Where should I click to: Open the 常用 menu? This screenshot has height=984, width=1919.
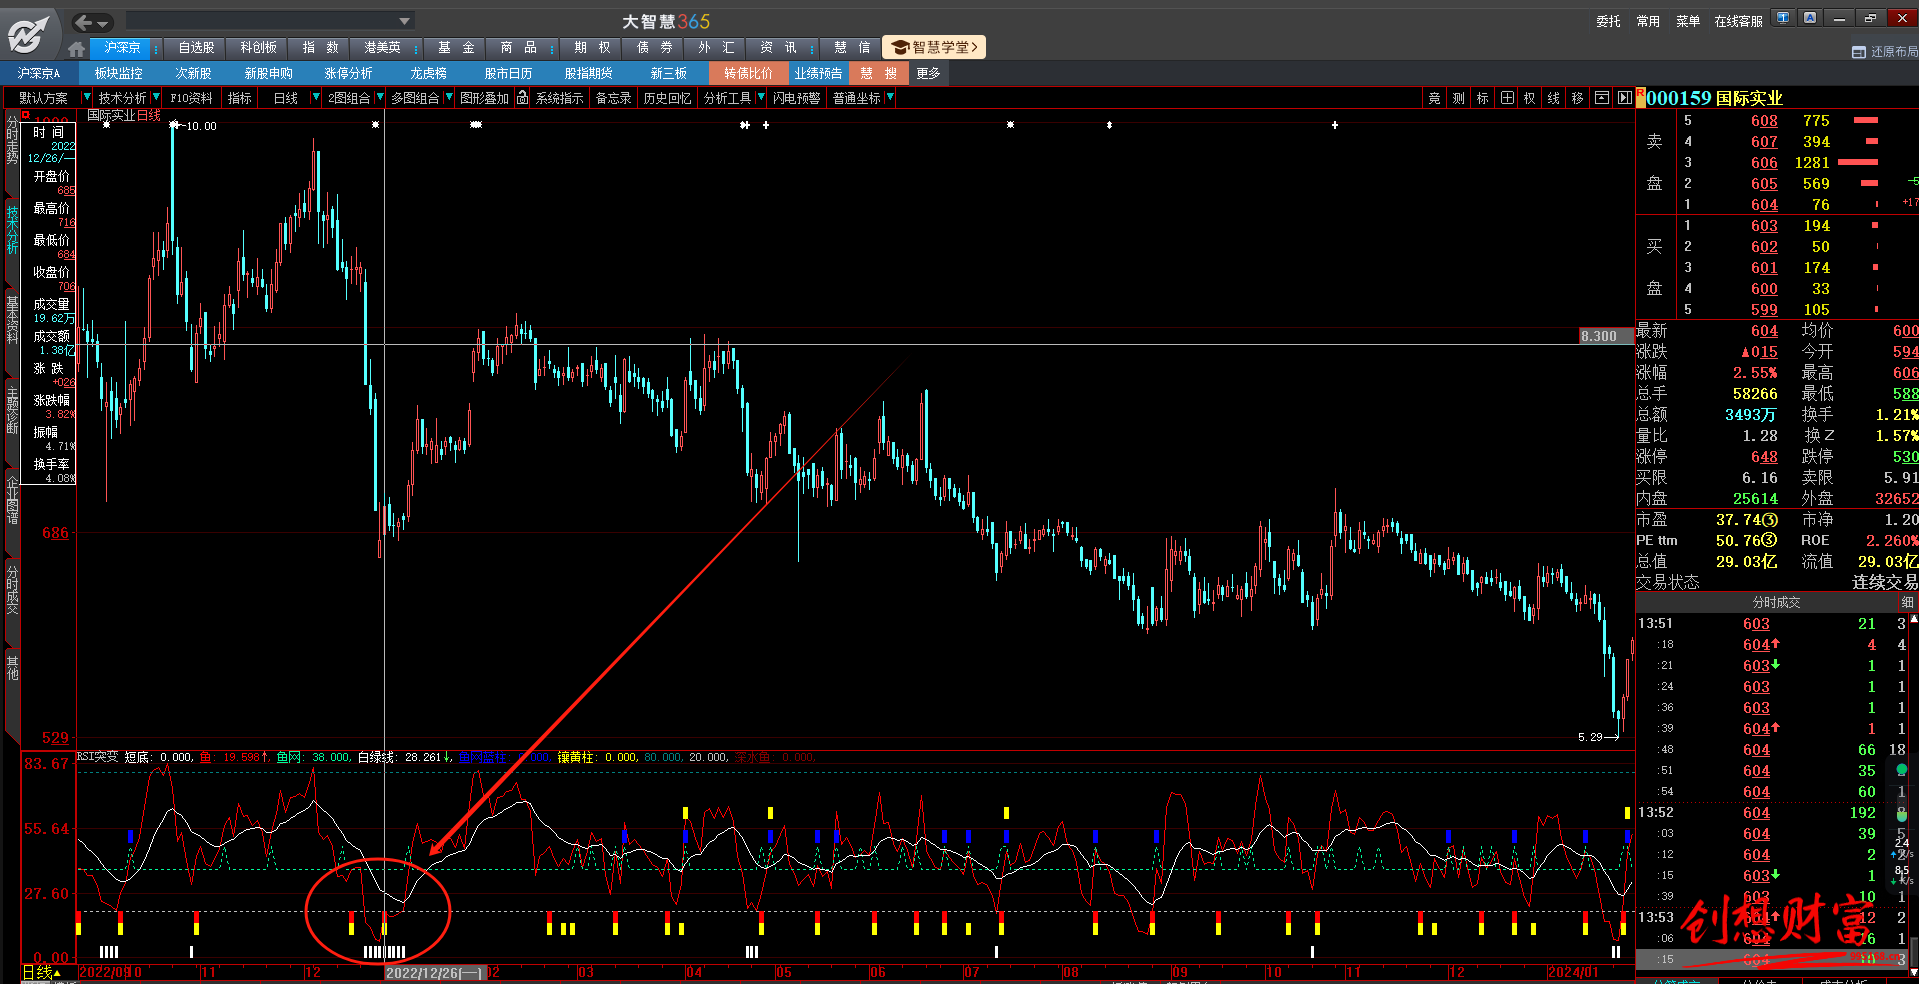coord(1648,21)
